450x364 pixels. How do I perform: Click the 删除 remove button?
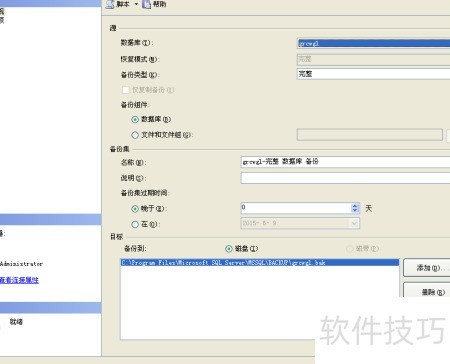click(428, 291)
